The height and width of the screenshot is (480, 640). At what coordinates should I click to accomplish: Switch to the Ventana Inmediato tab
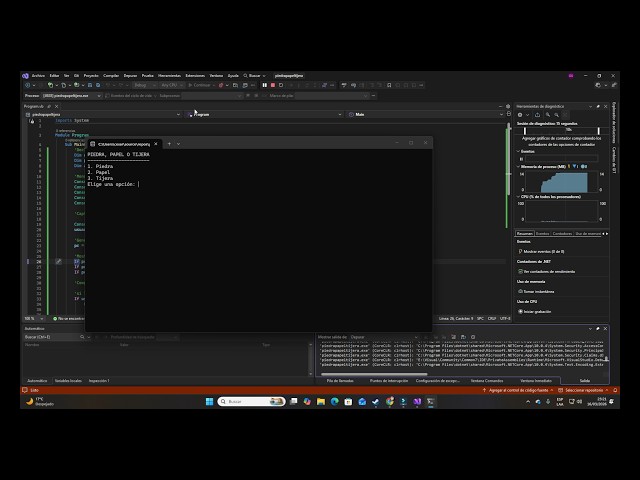(536, 380)
